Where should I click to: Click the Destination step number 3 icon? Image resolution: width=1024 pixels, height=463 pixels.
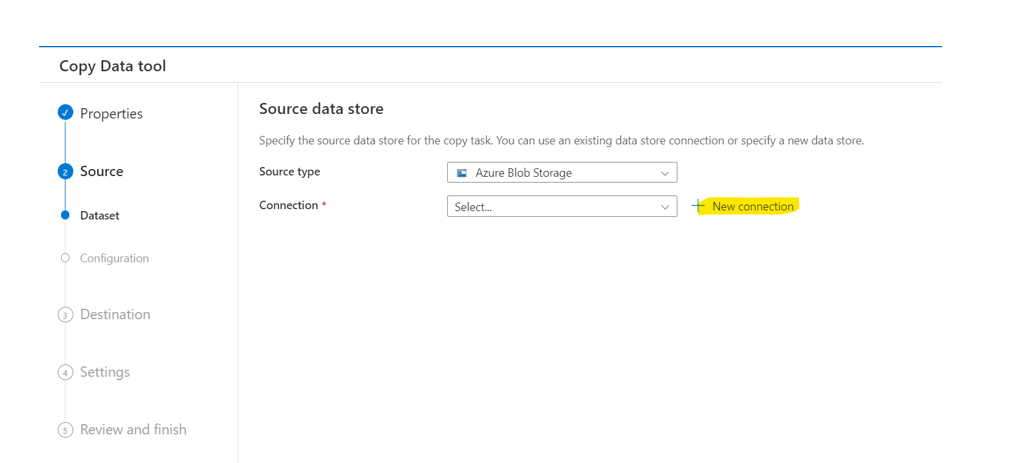click(x=65, y=315)
